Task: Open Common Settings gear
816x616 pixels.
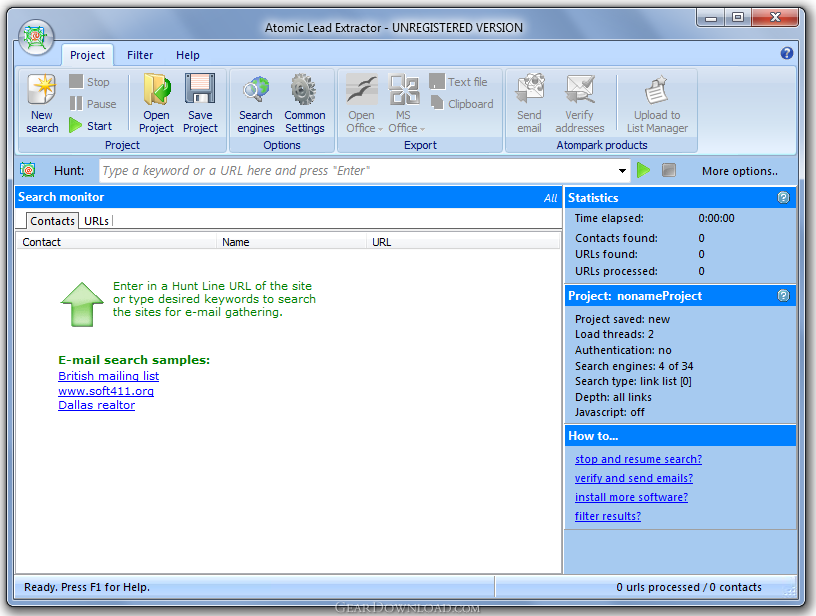Action: 305,104
